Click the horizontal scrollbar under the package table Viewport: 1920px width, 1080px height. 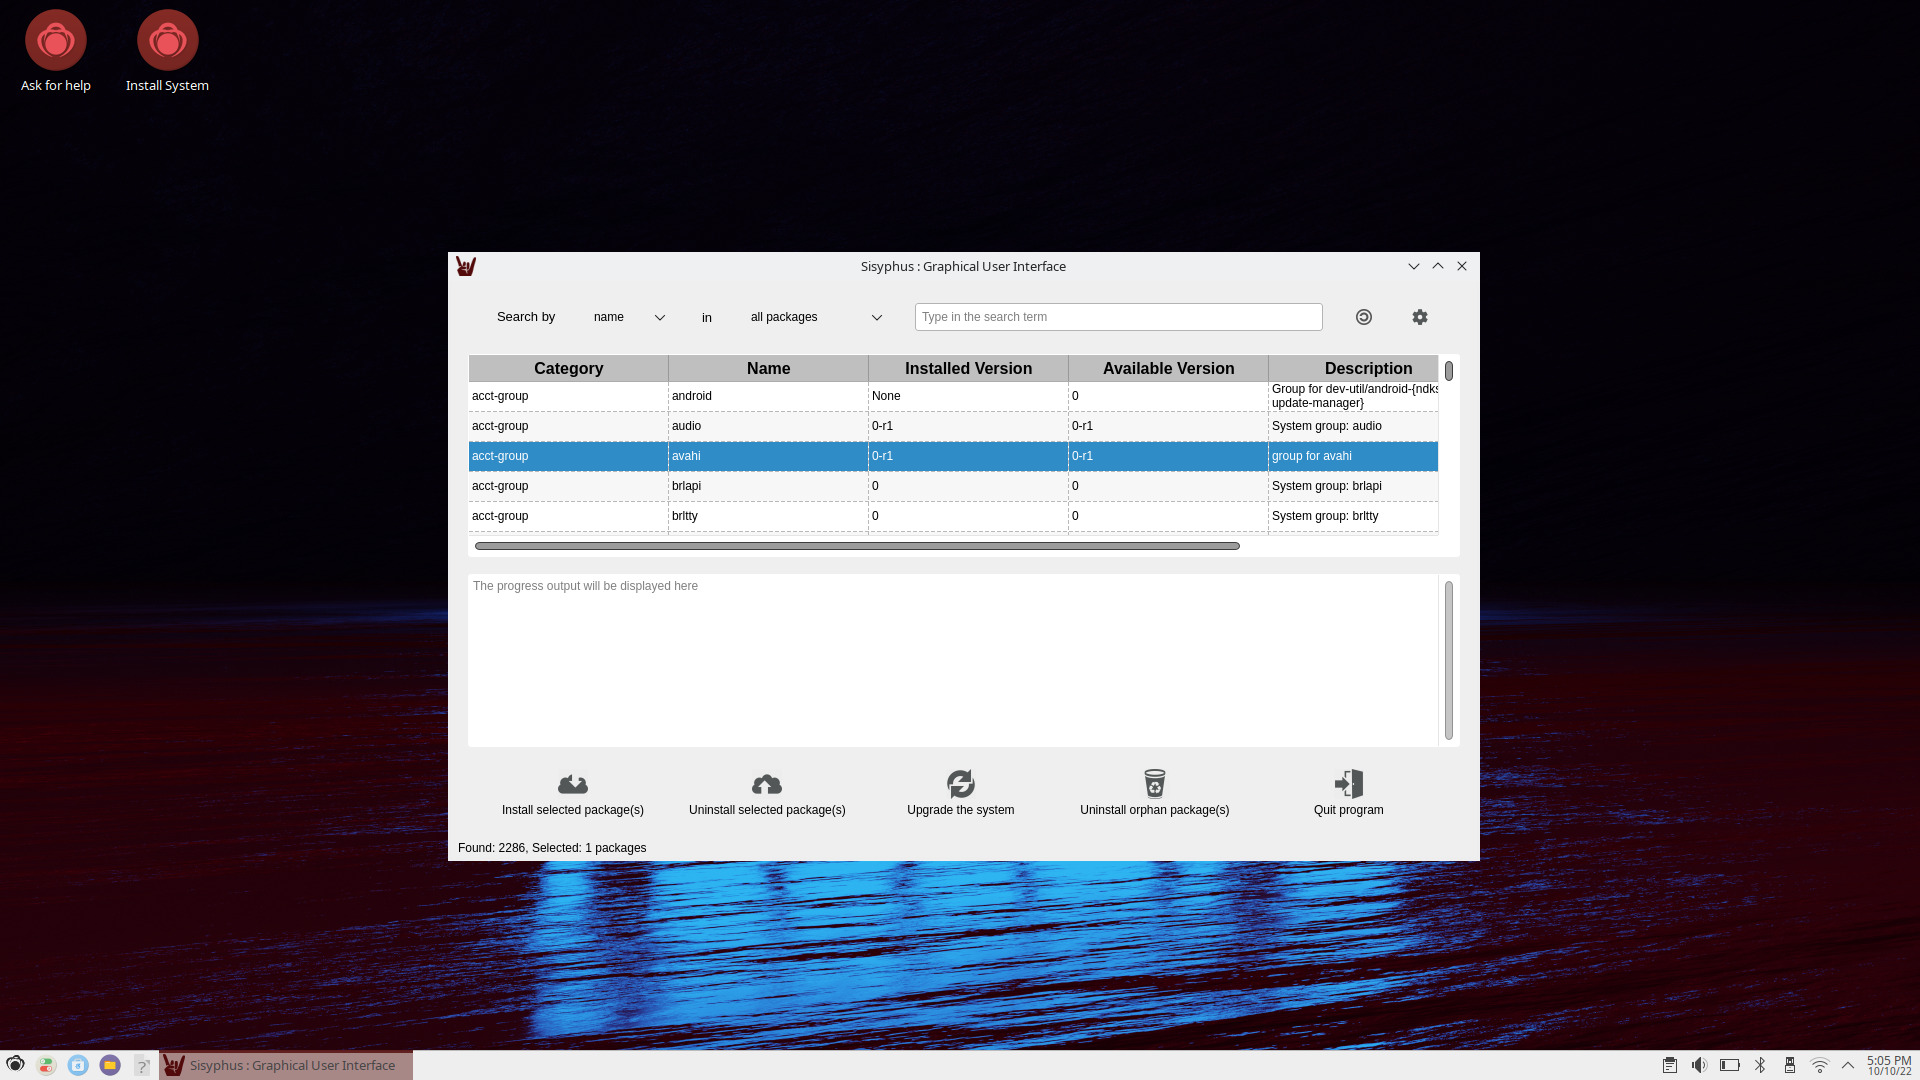pos(857,546)
